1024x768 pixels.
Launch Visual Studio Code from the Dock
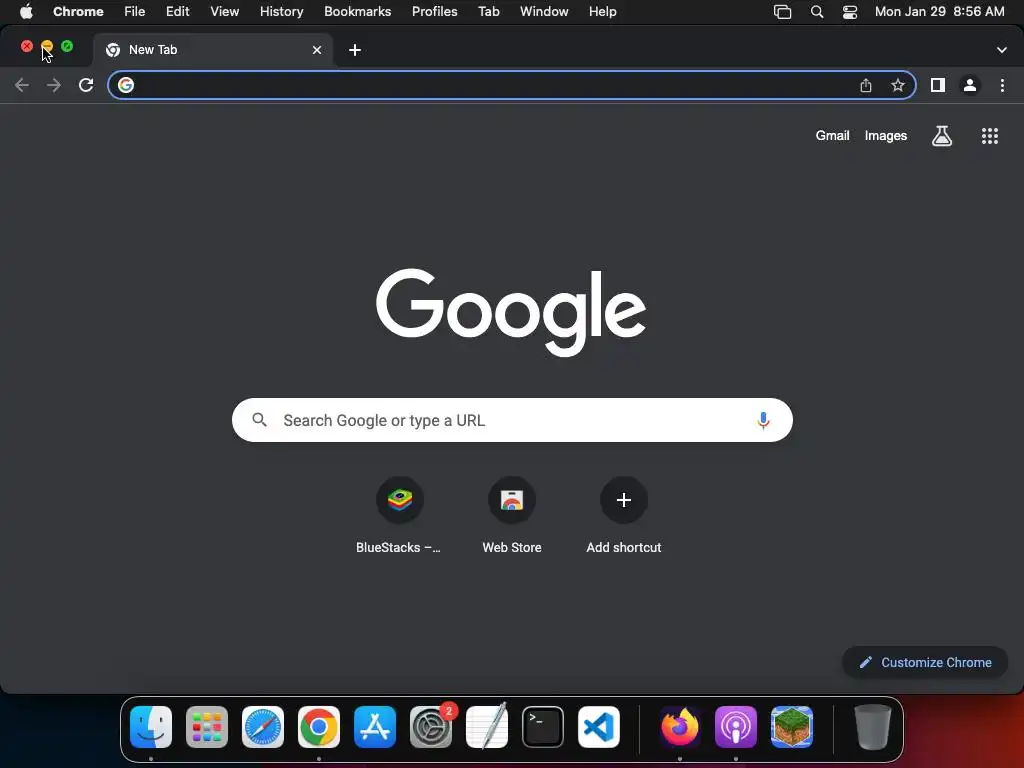599,727
